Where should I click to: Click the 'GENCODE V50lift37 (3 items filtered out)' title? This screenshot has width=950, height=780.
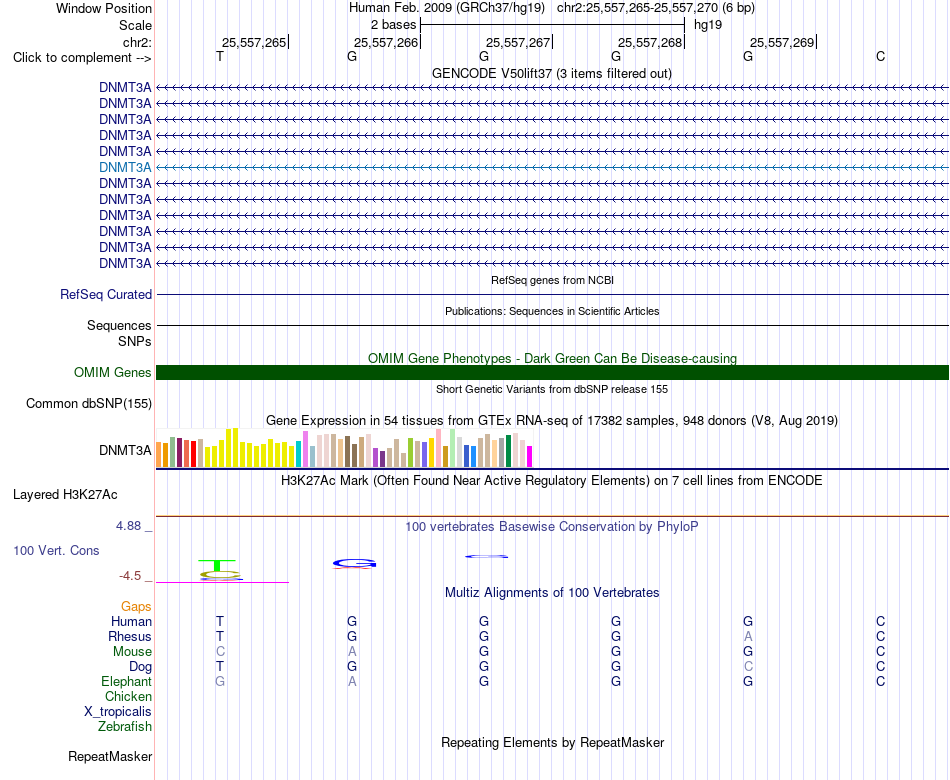552,73
